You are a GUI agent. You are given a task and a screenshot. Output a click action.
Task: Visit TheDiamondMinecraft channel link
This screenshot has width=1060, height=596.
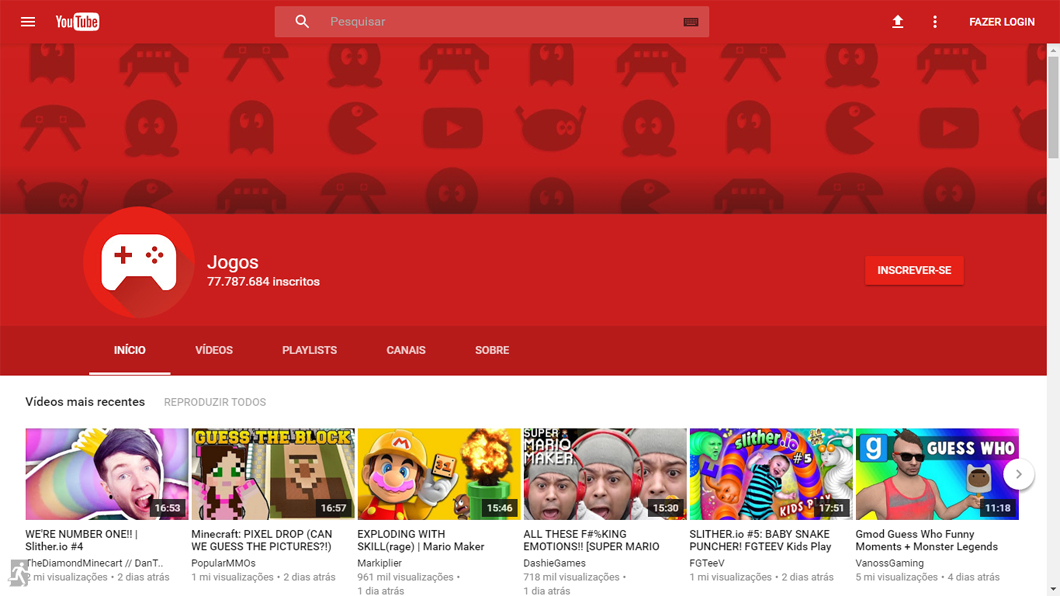tap(94, 563)
